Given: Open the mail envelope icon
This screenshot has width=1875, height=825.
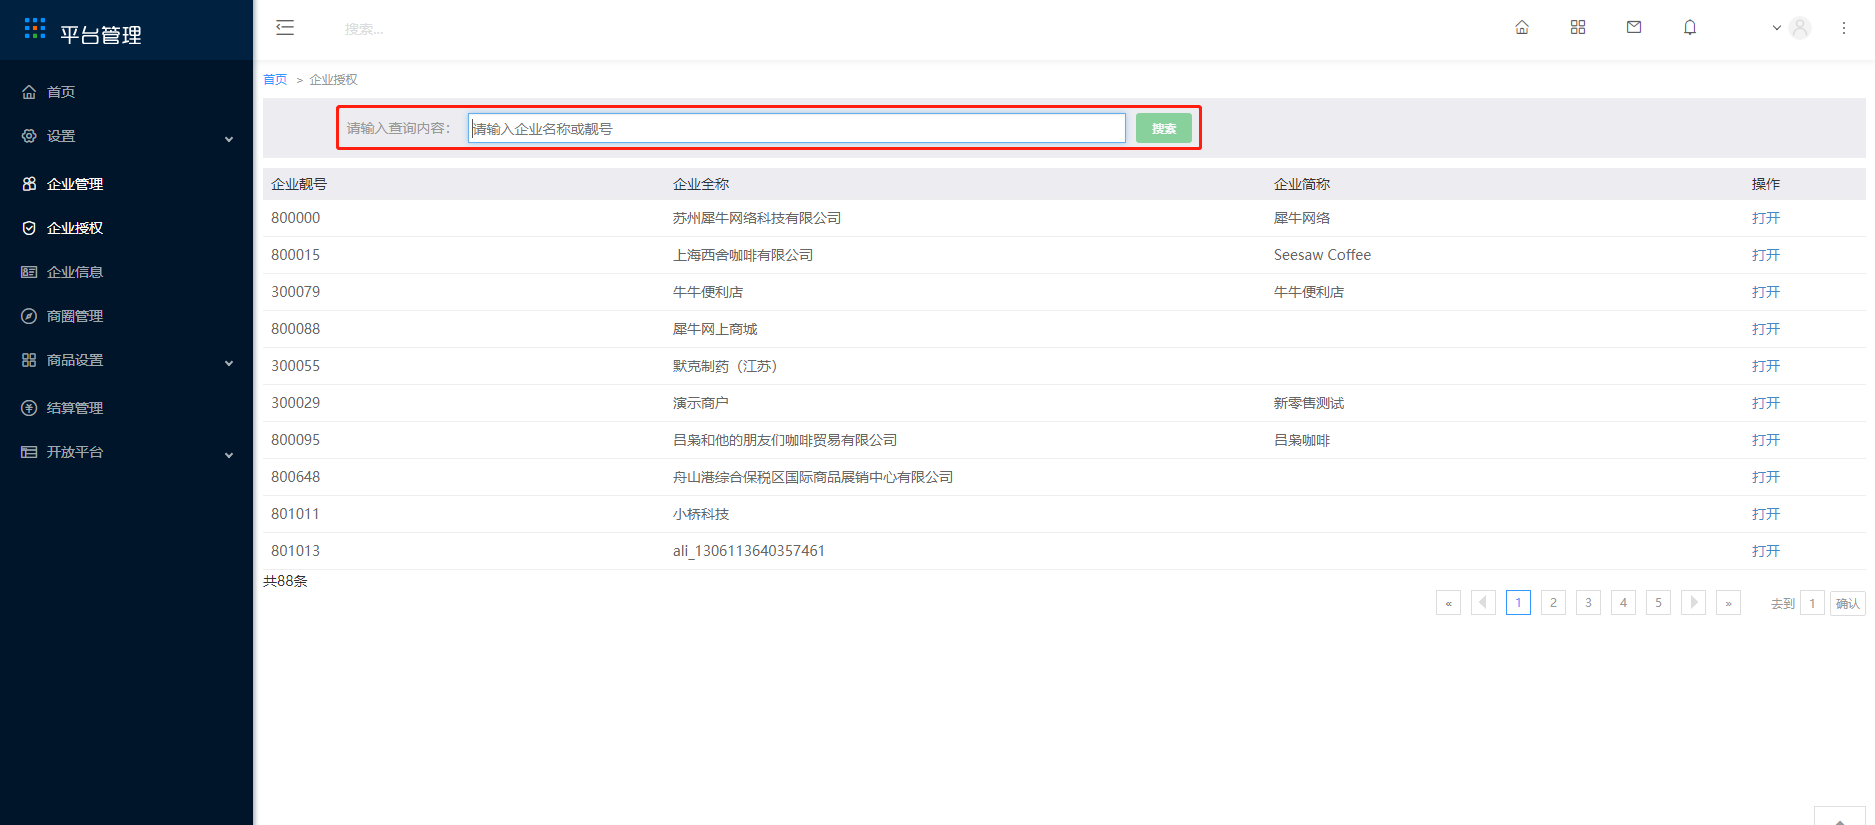Looking at the screenshot, I should click(x=1634, y=28).
